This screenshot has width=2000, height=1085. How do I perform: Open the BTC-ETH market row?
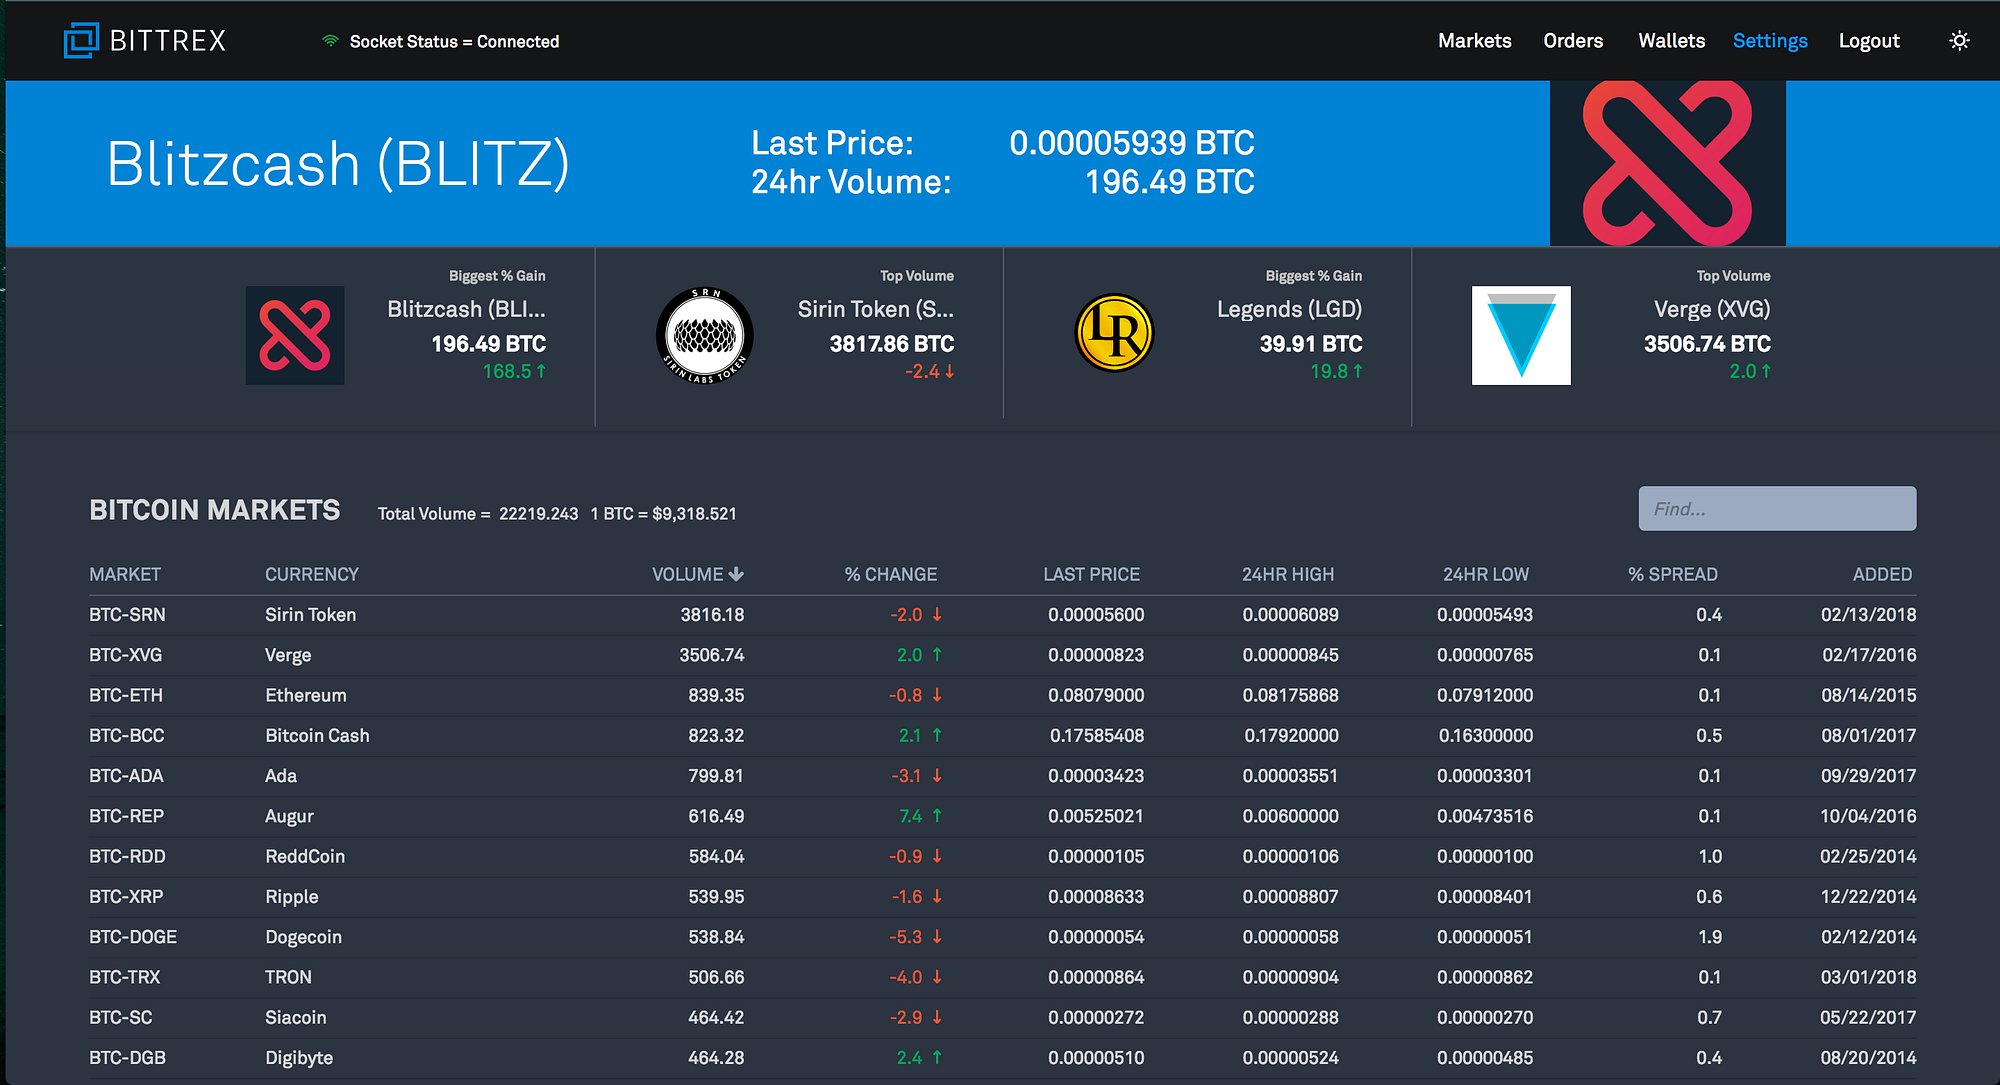[x=1003, y=695]
